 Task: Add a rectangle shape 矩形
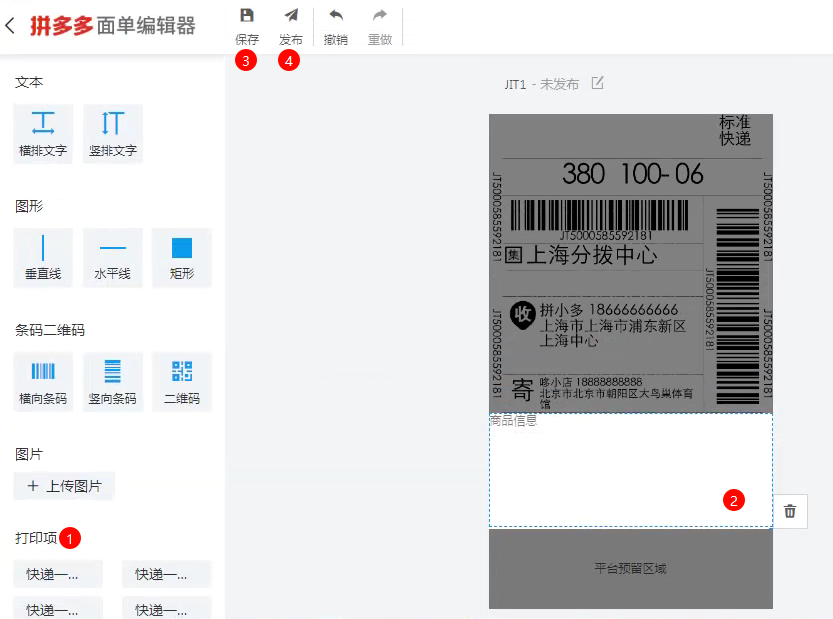click(x=182, y=258)
